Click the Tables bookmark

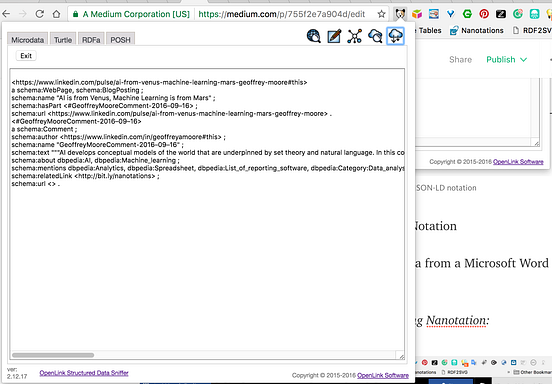(430, 31)
